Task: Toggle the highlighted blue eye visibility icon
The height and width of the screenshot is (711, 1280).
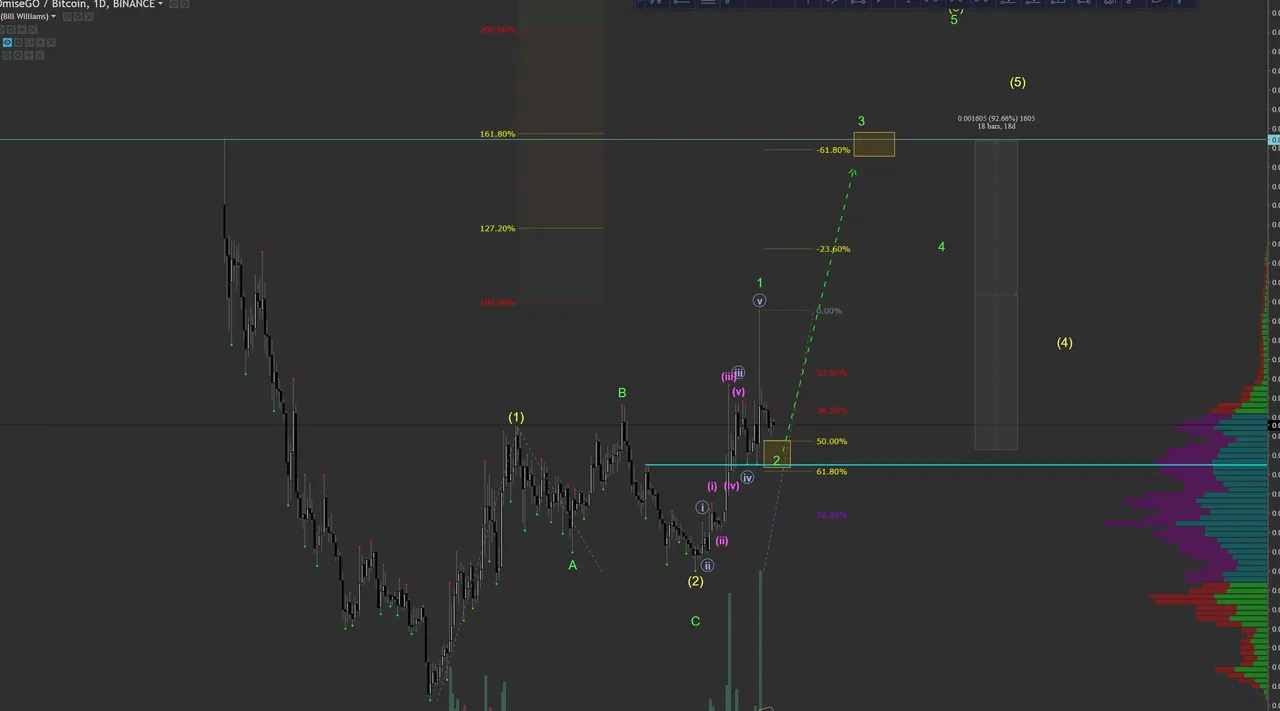Action: 8,42
